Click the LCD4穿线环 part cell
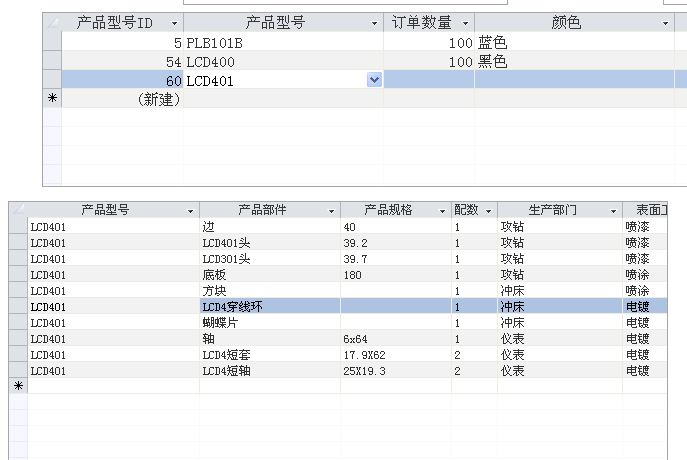 click(x=269, y=307)
